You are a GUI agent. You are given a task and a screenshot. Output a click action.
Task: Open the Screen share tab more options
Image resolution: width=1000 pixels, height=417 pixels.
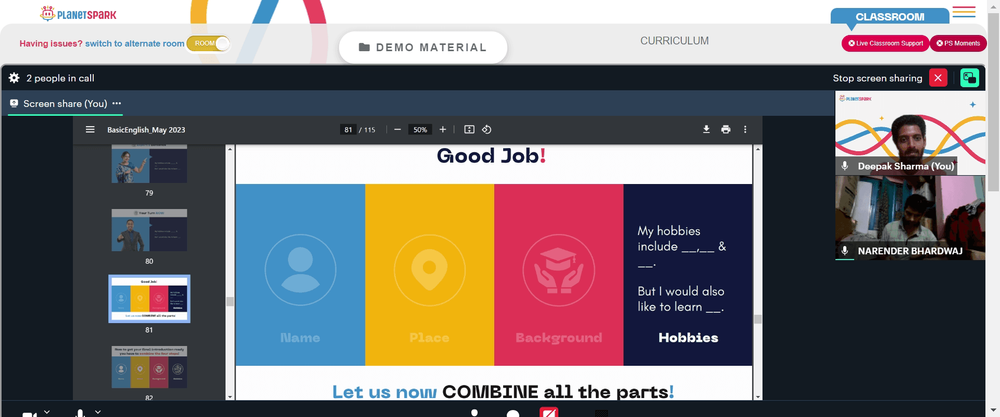pos(117,103)
